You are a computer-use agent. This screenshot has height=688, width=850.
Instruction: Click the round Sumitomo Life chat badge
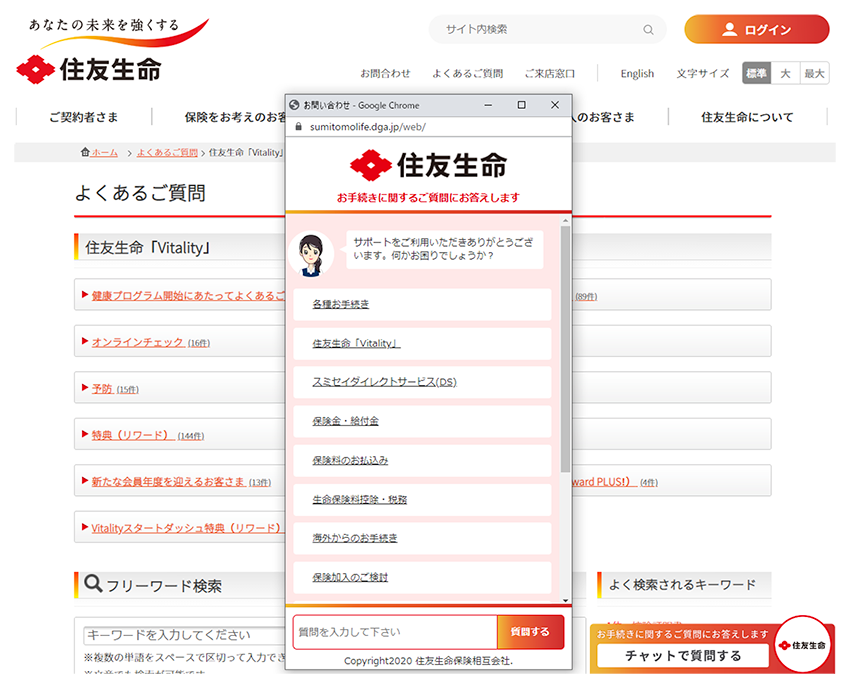[803, 645]
